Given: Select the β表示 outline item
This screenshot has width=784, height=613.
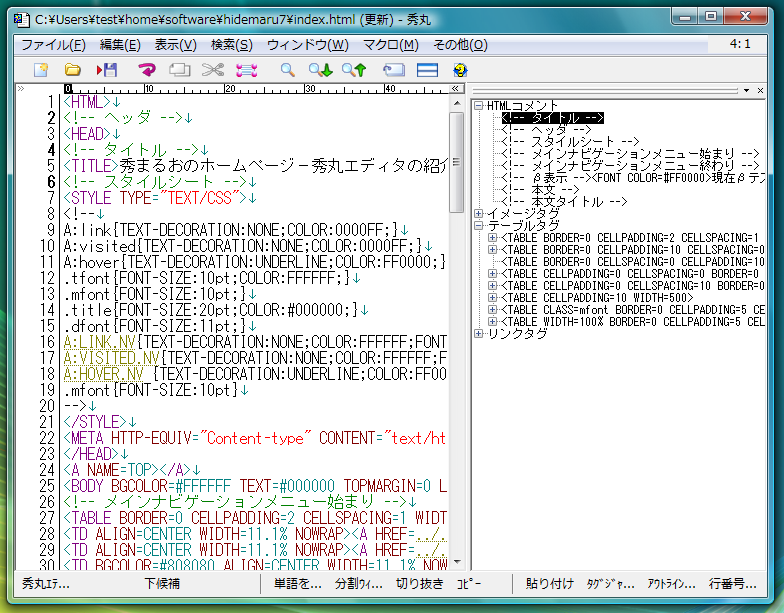Looking at the screenshot, I should coord(633,178).
